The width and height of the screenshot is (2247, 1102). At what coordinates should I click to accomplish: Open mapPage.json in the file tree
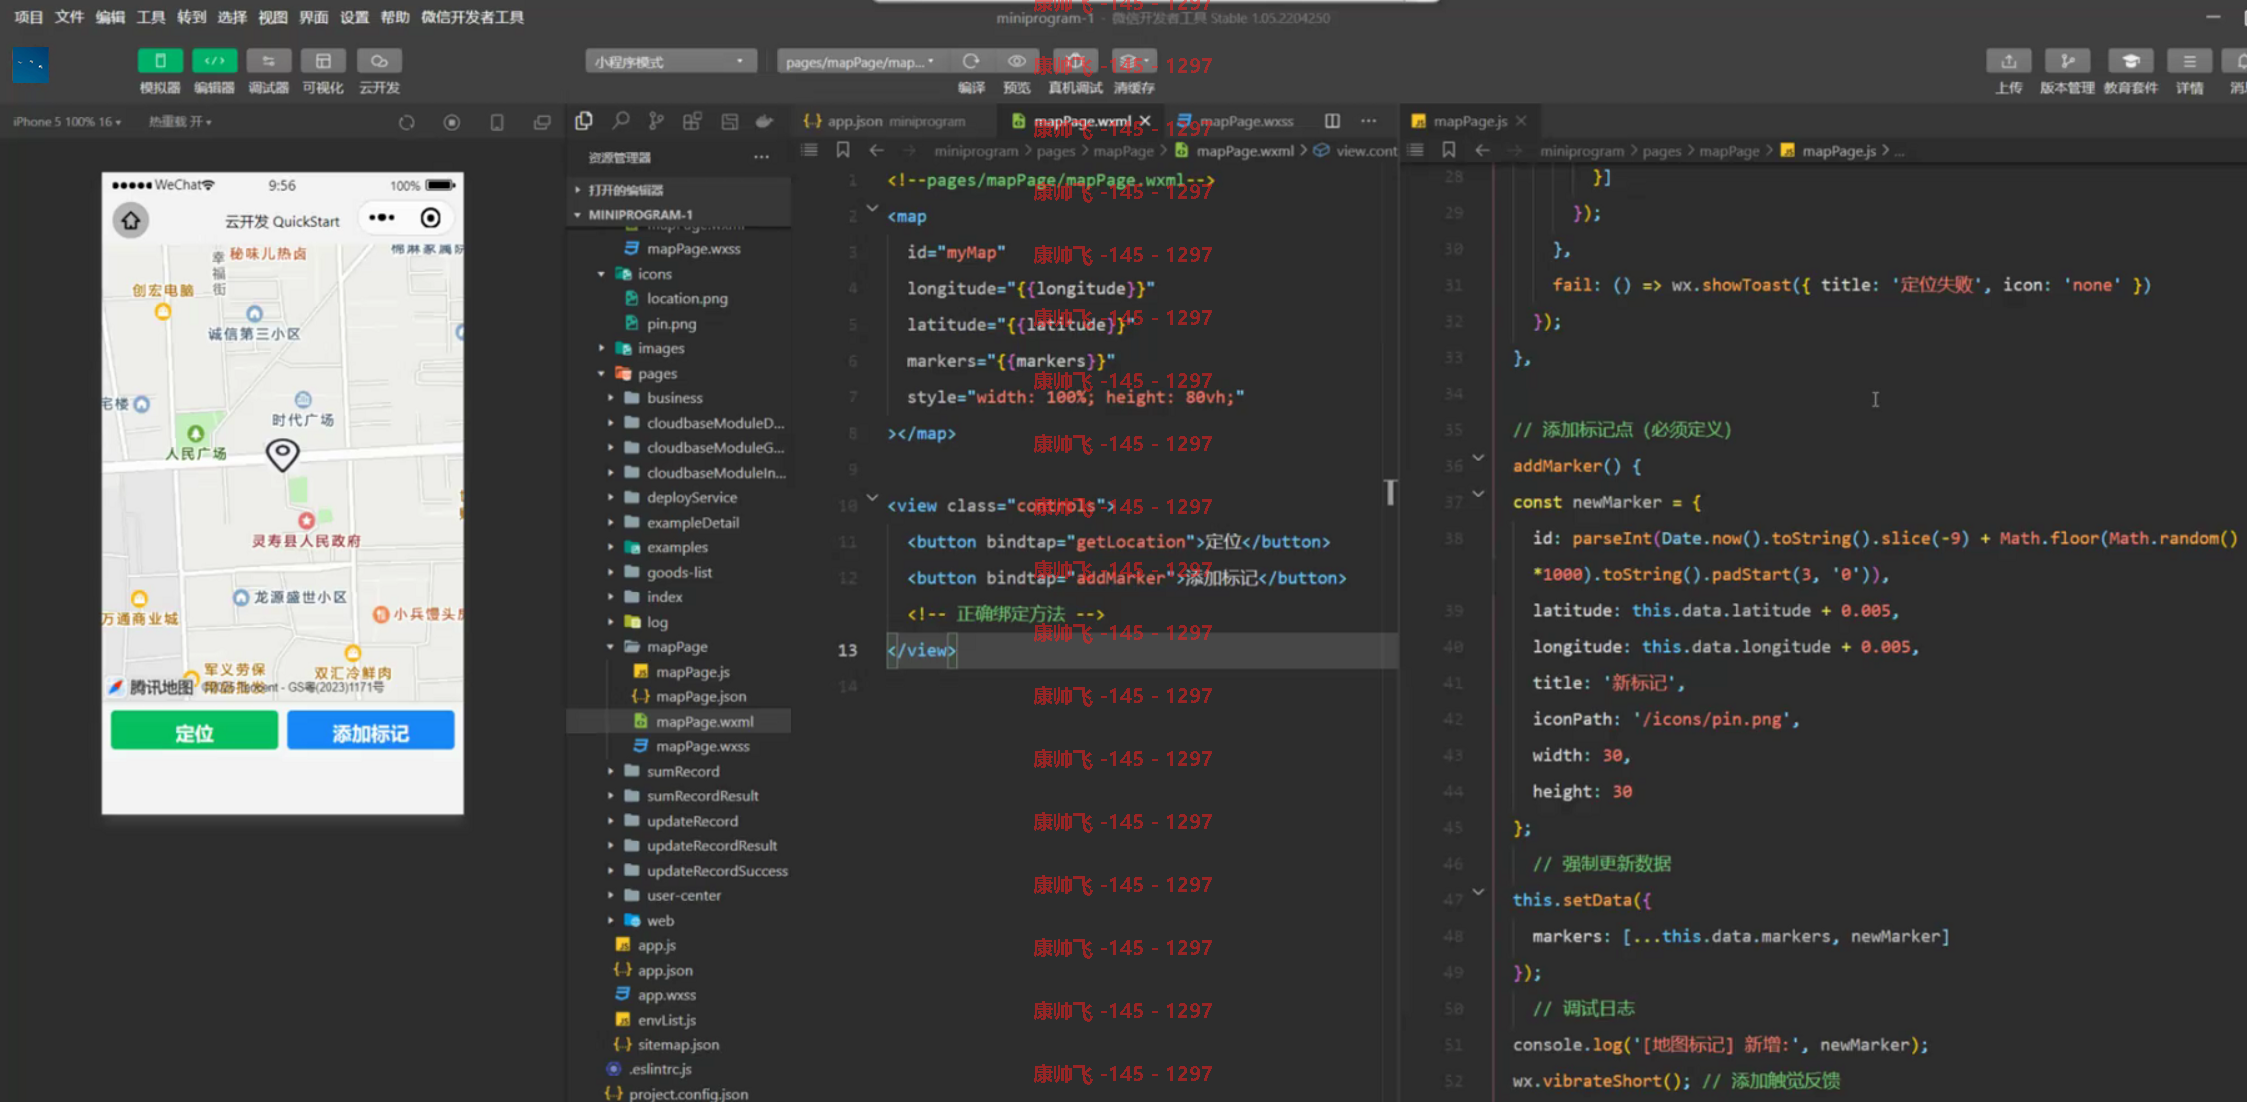tap(700, 696)
